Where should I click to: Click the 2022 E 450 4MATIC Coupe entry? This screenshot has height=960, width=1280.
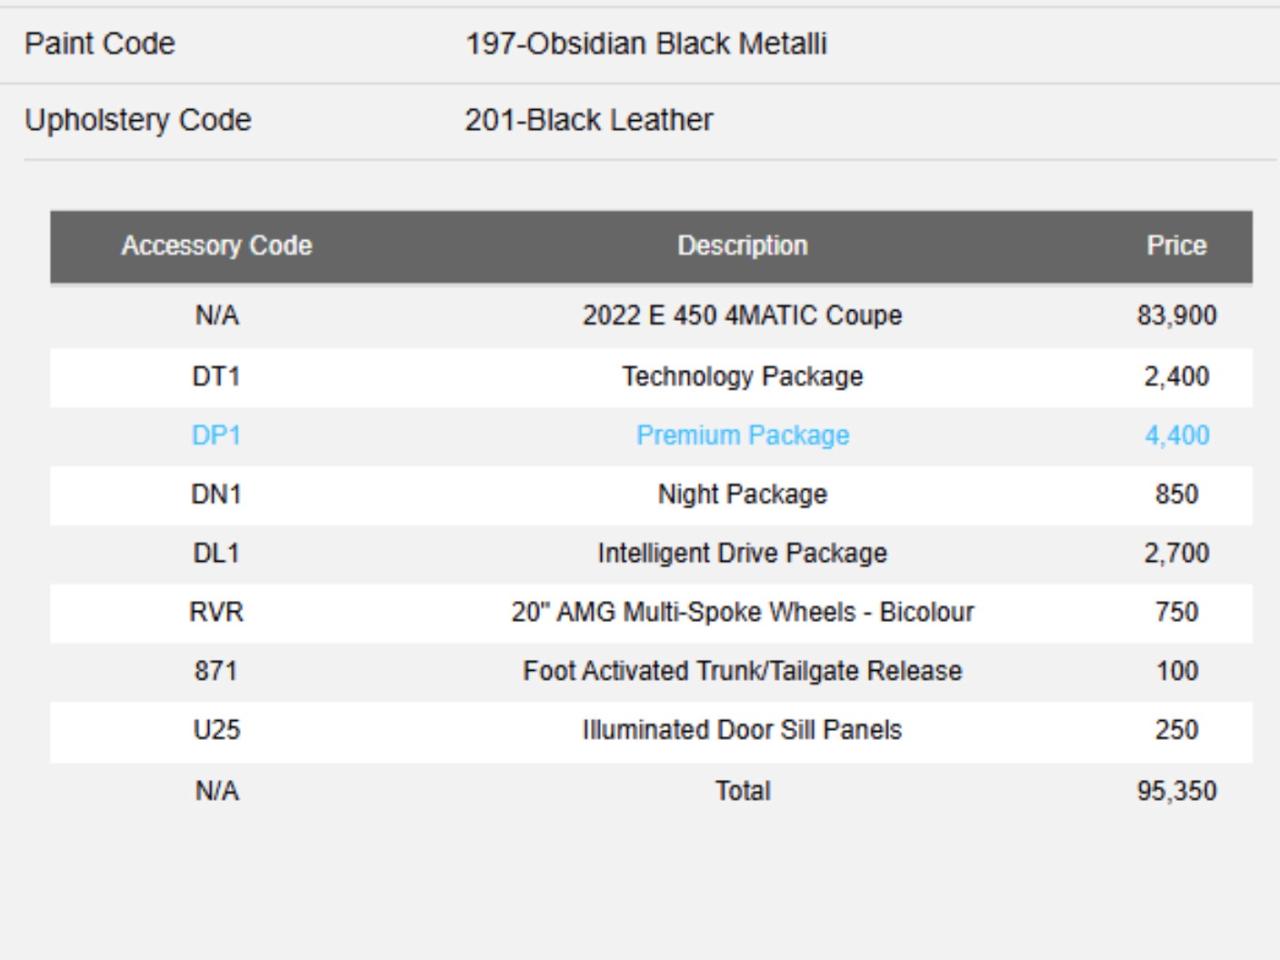click(742, 316)
